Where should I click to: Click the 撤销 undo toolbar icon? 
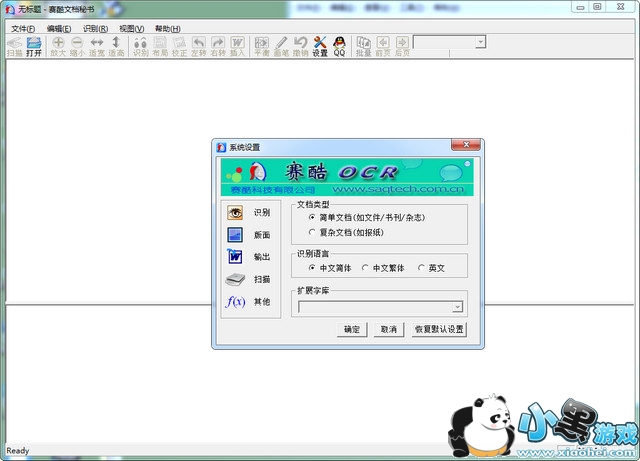(300, 46)
